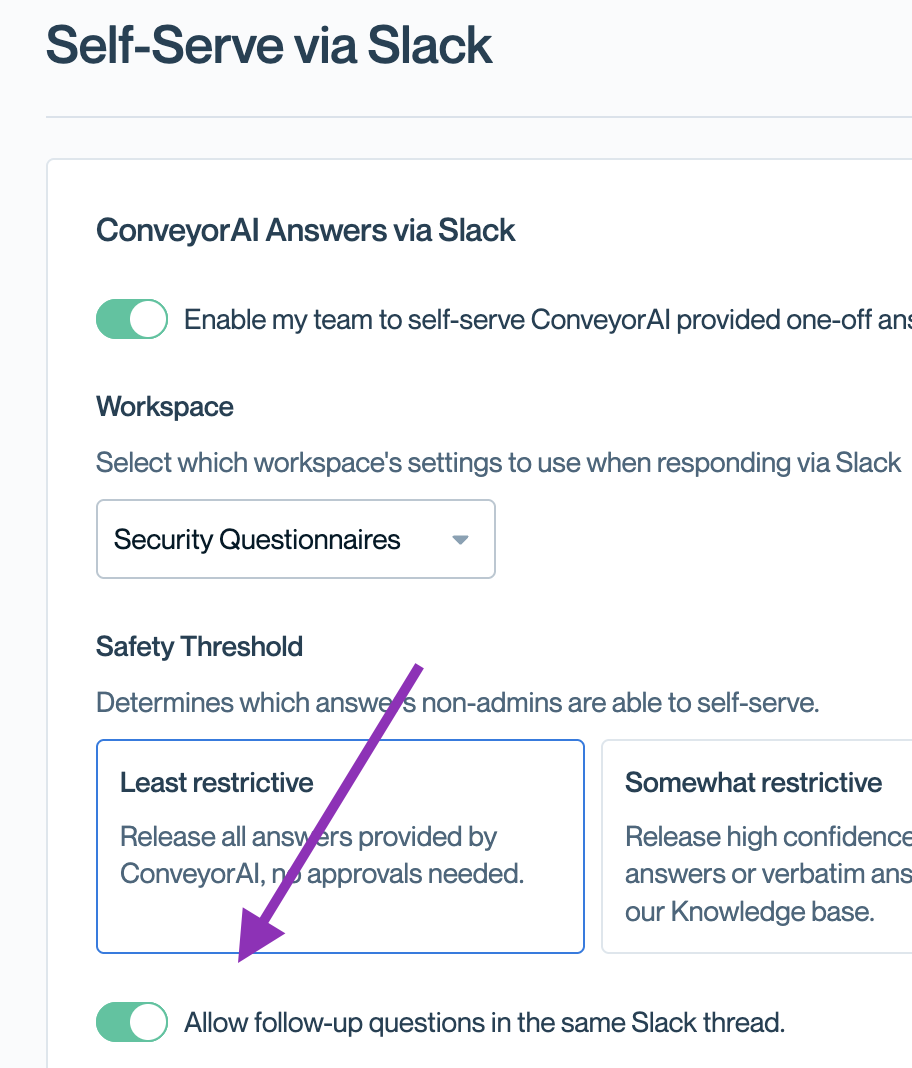
Task: Click the ConveyorAI Answers via Slack heading
Action: (x=305, y=230)
